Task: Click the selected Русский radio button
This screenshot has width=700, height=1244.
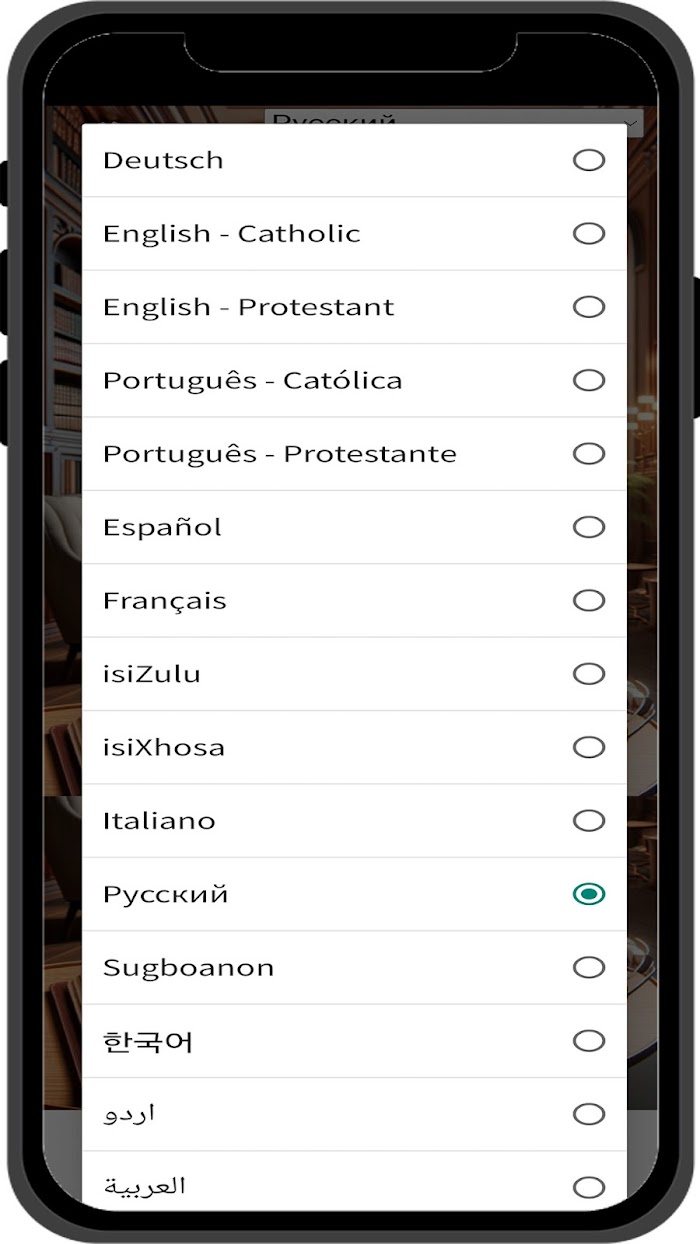Action: [x=589, y=894]
